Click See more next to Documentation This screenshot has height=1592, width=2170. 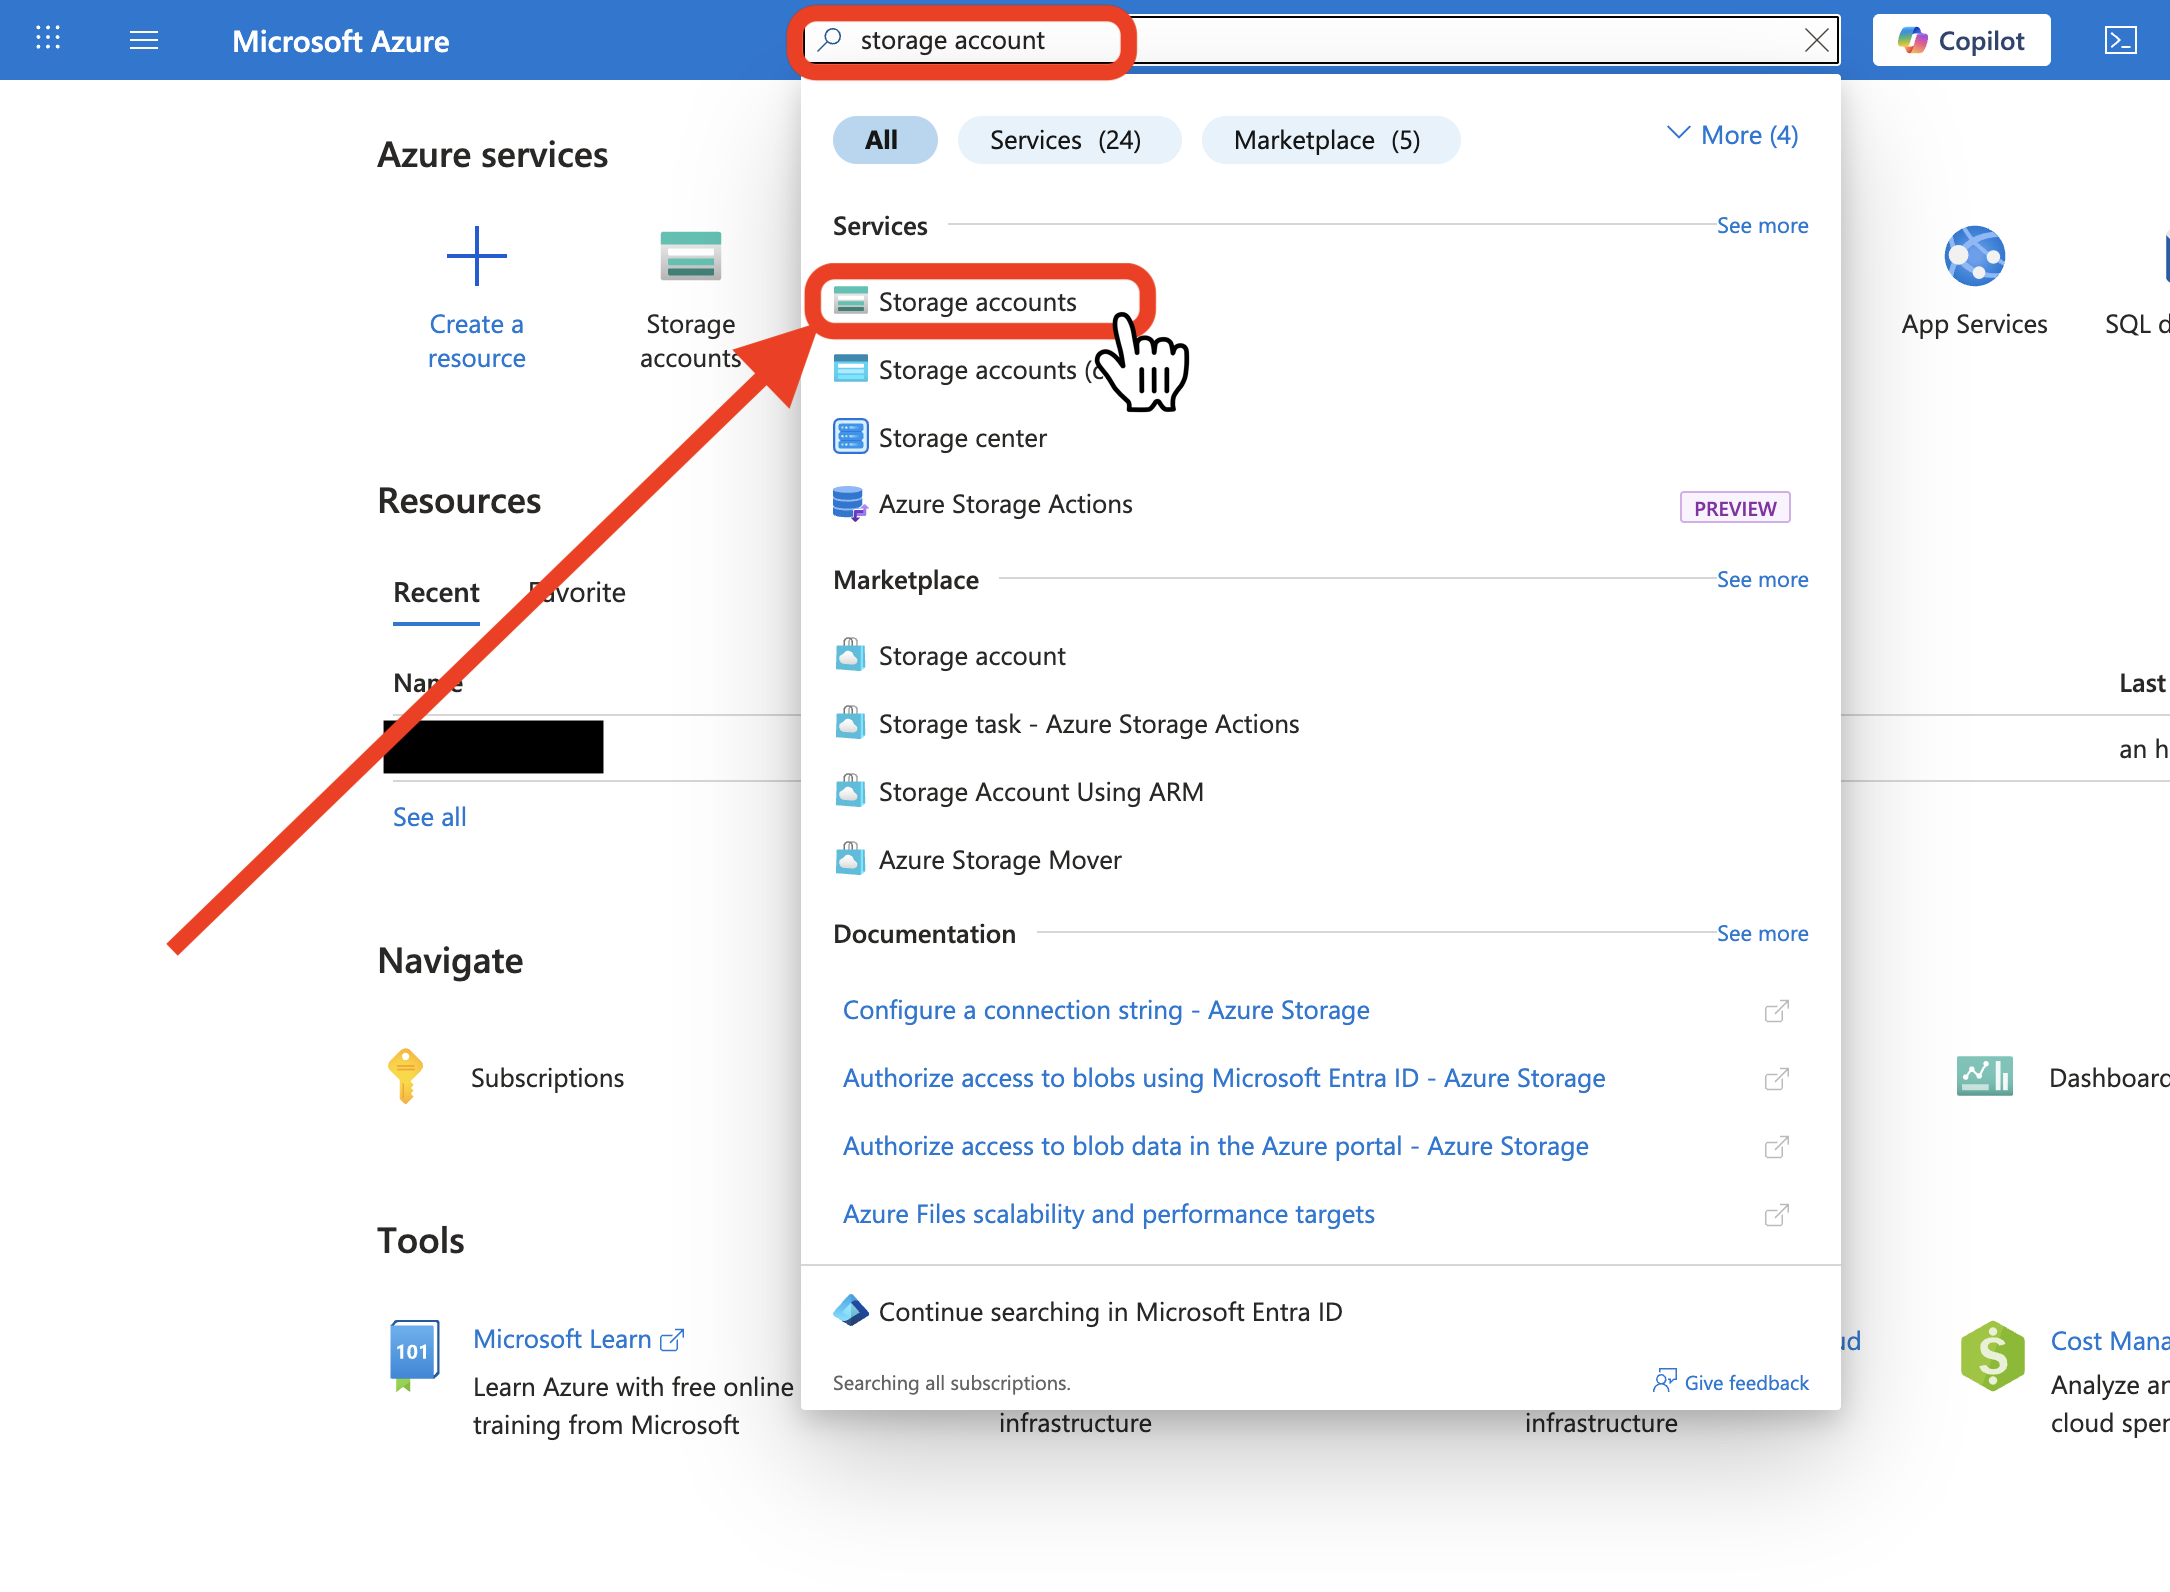(1761, 933)
